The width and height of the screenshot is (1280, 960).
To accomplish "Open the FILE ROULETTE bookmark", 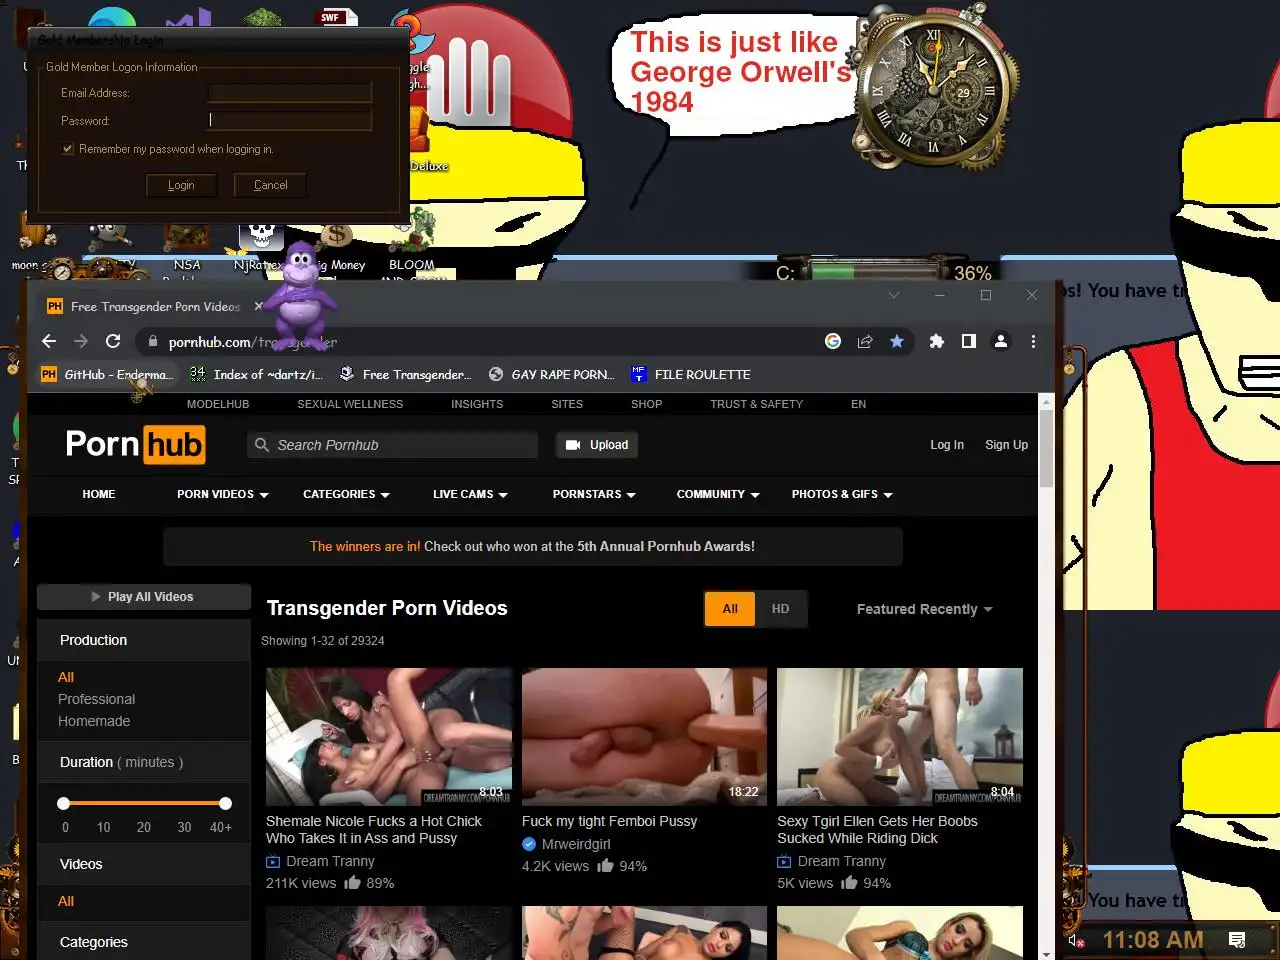I will (x=690, y=374).
